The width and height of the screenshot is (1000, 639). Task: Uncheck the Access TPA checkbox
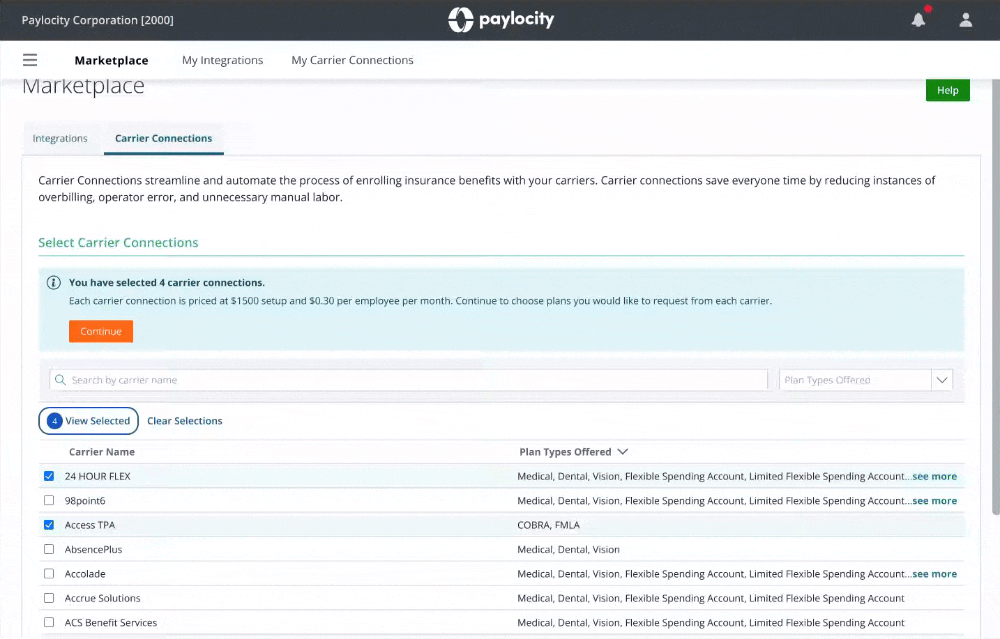coord(49,525)
